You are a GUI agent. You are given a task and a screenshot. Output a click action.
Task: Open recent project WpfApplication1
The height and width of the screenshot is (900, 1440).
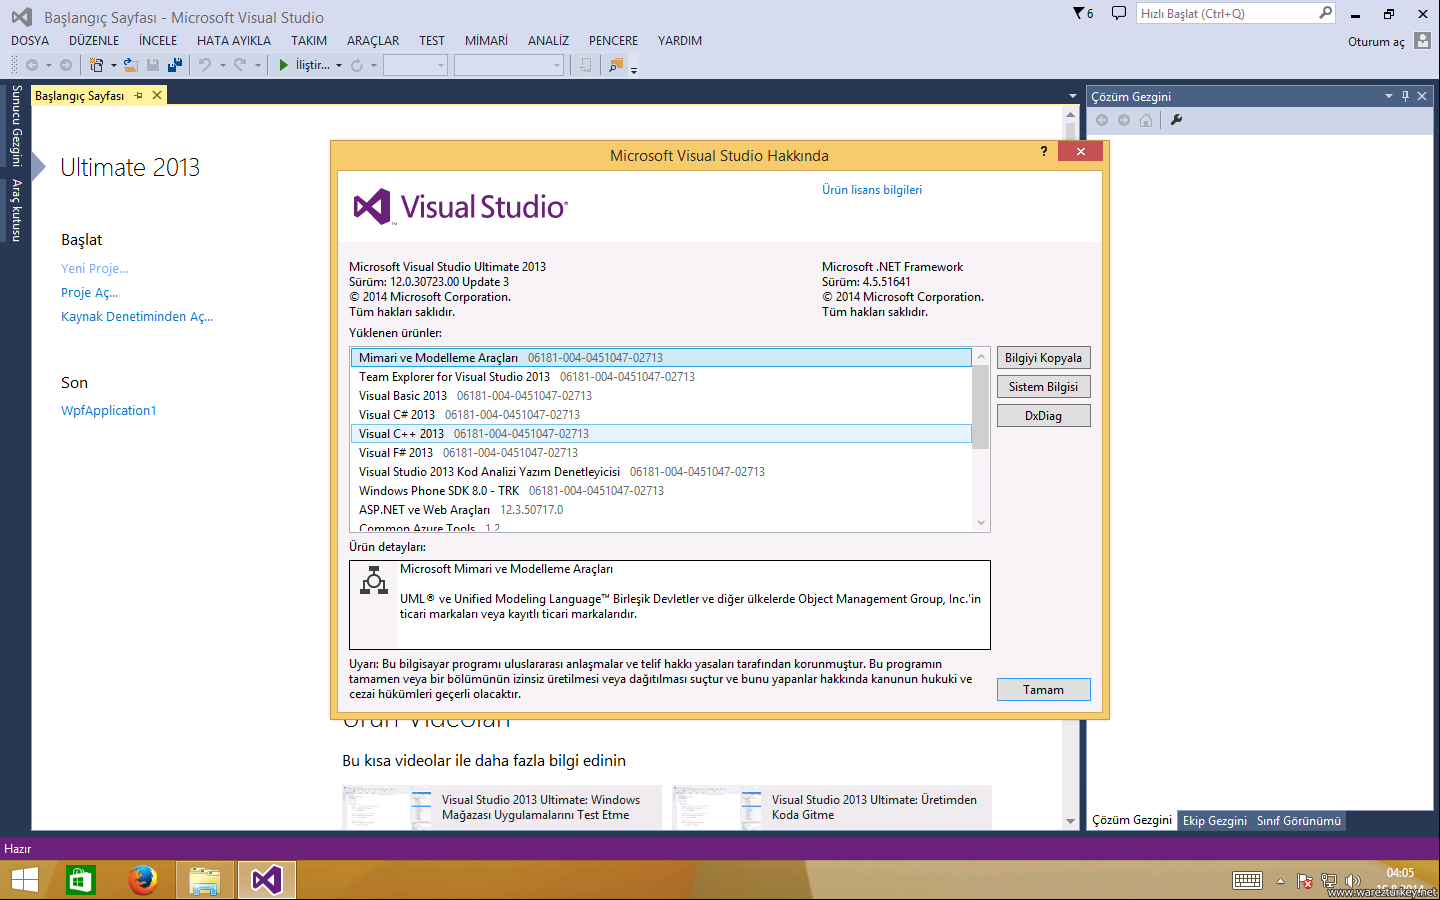tap(109, 411)
